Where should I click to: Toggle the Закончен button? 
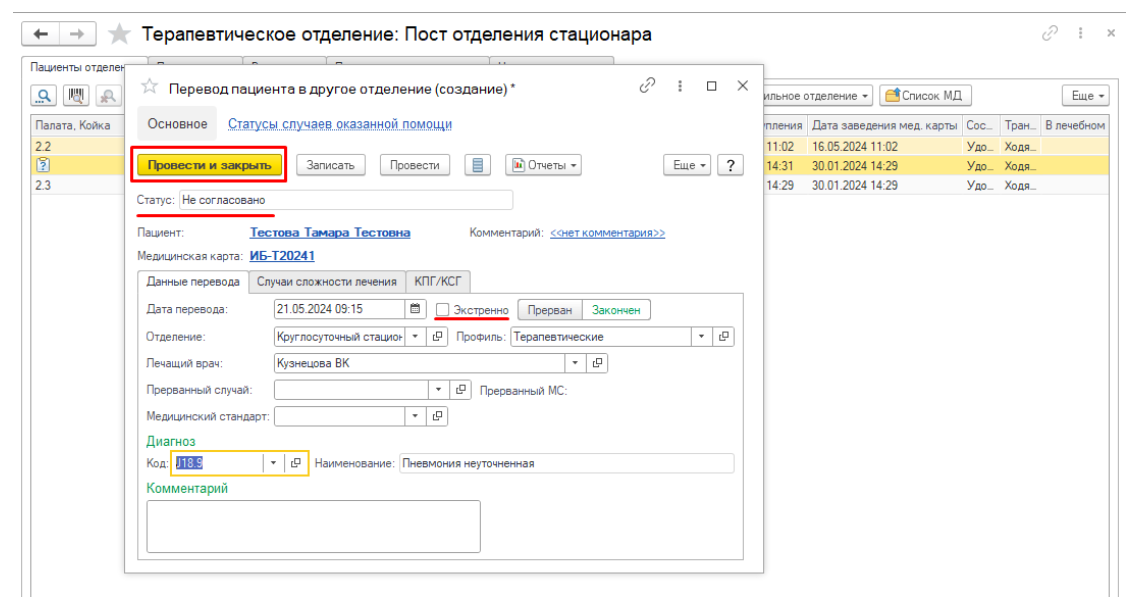point(615,311)
